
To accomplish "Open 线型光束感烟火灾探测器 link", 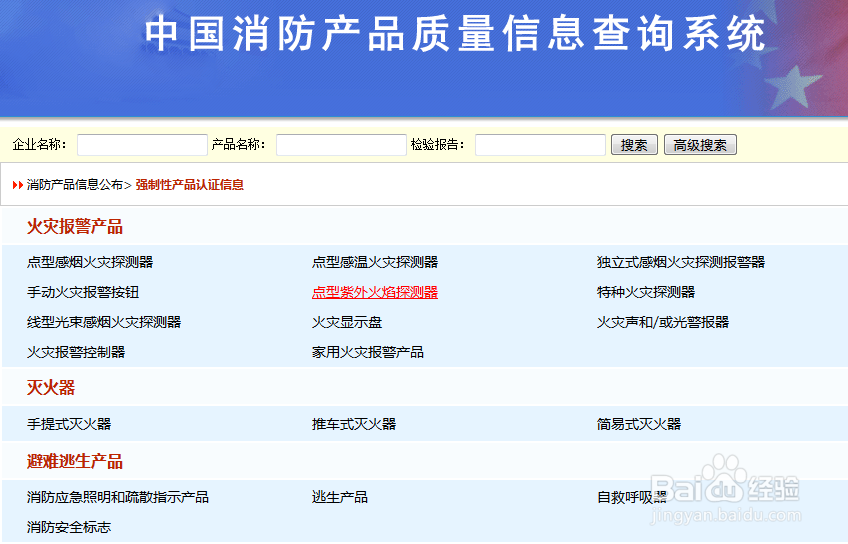I will point(104,322).
